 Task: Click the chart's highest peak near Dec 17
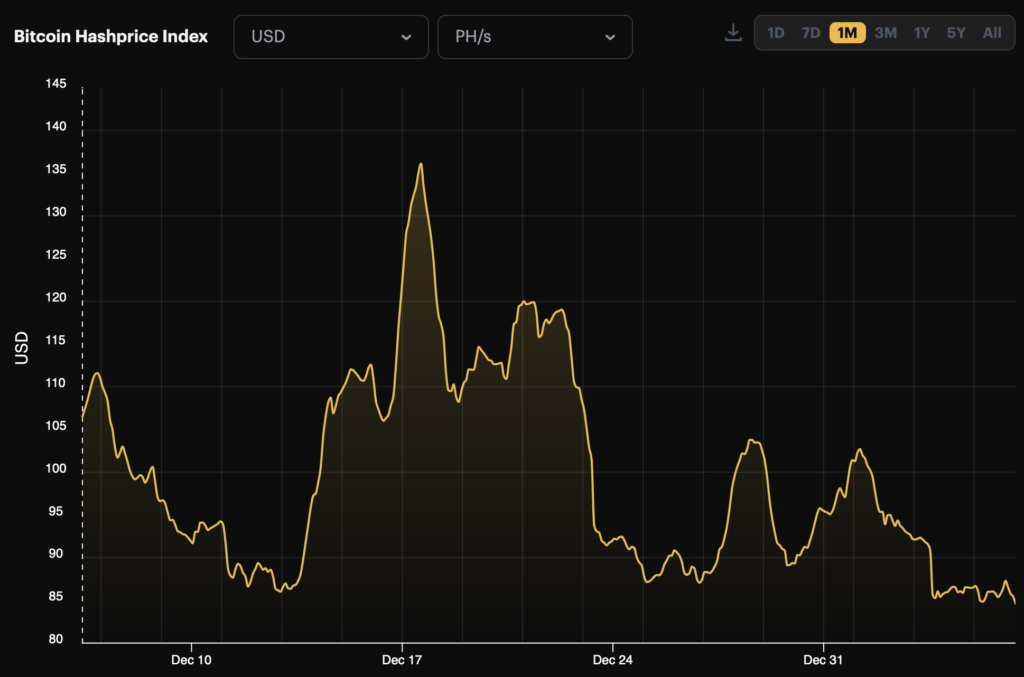(x=420, y=164)
